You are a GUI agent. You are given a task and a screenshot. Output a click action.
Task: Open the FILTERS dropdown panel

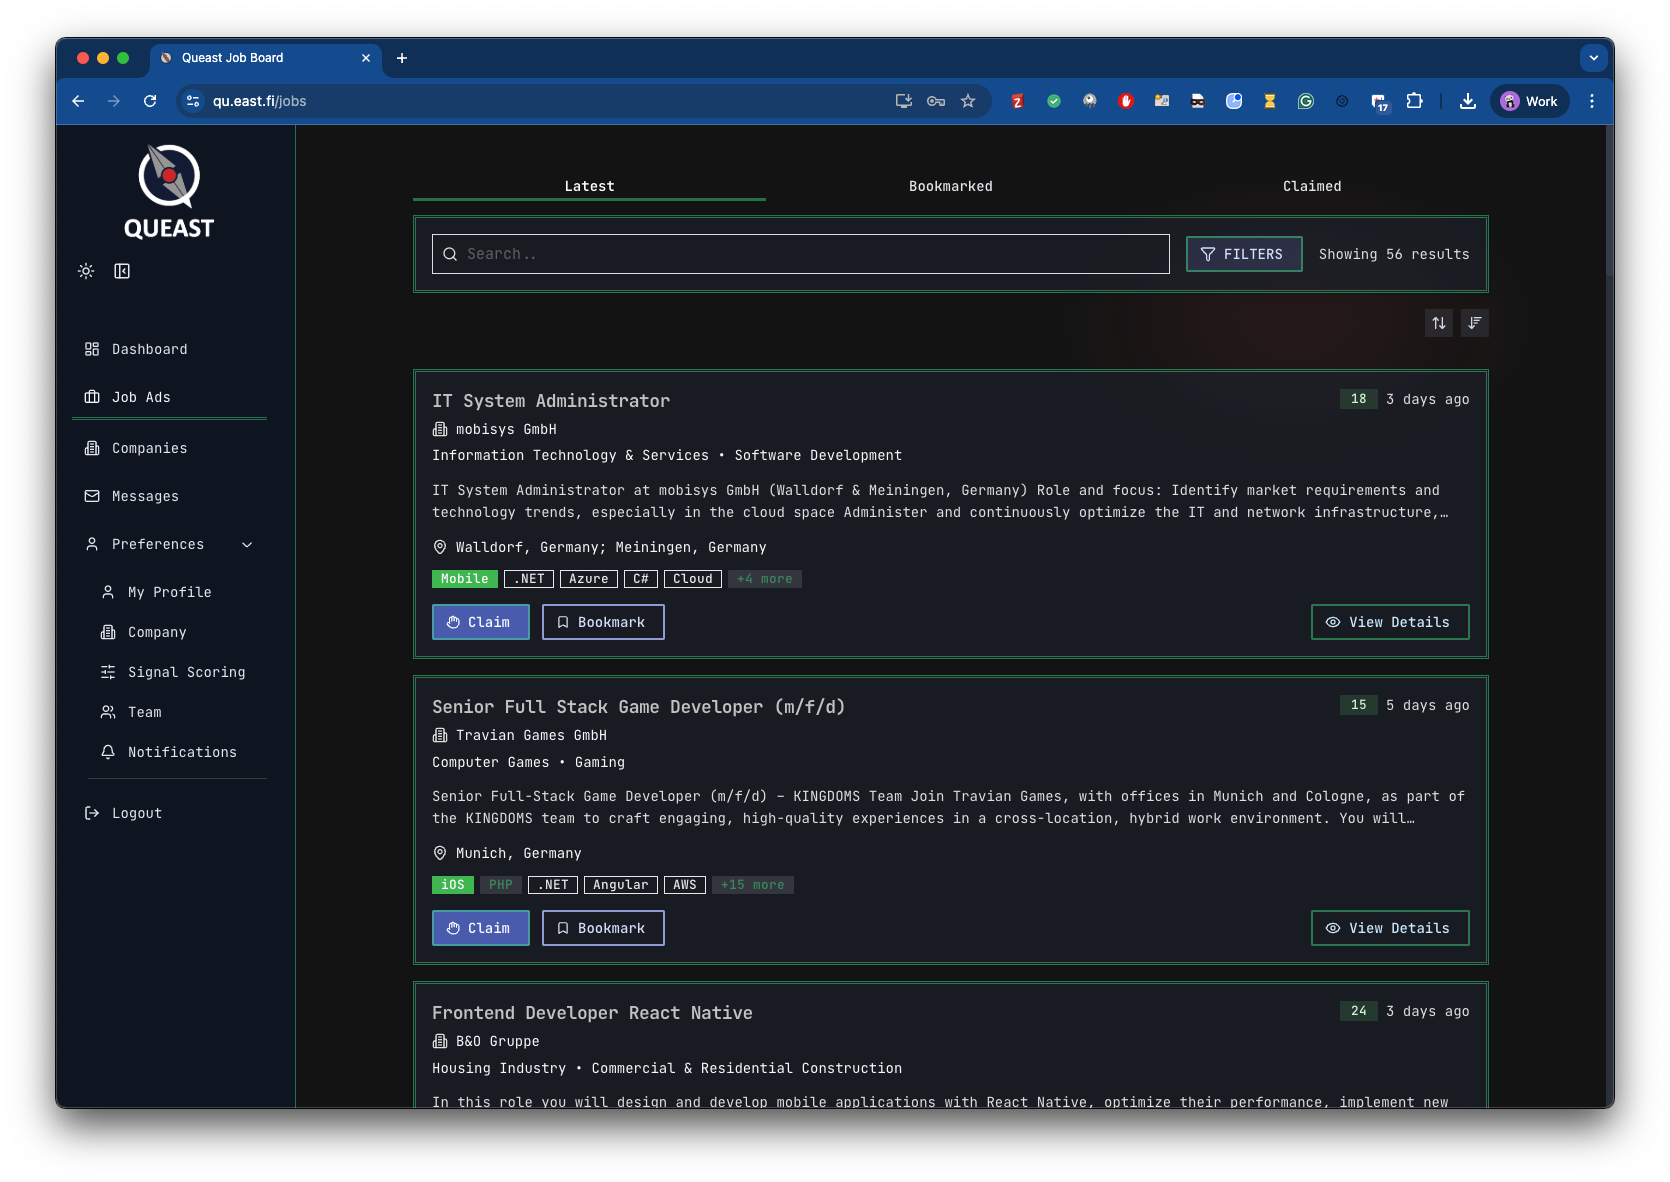[x=1243, y=254]
